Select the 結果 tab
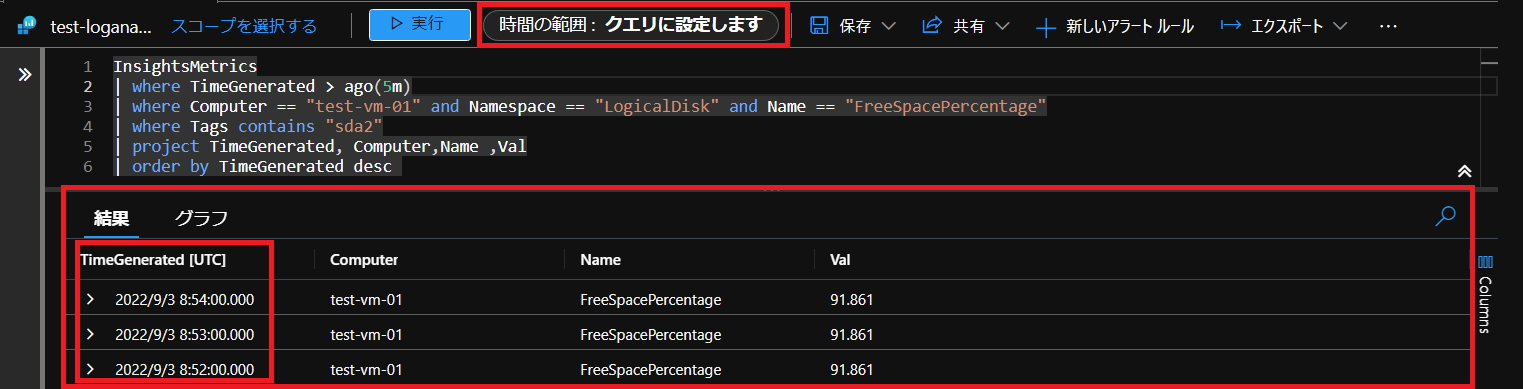Viewport: 1523px width, 389px height. pos(111,217)
